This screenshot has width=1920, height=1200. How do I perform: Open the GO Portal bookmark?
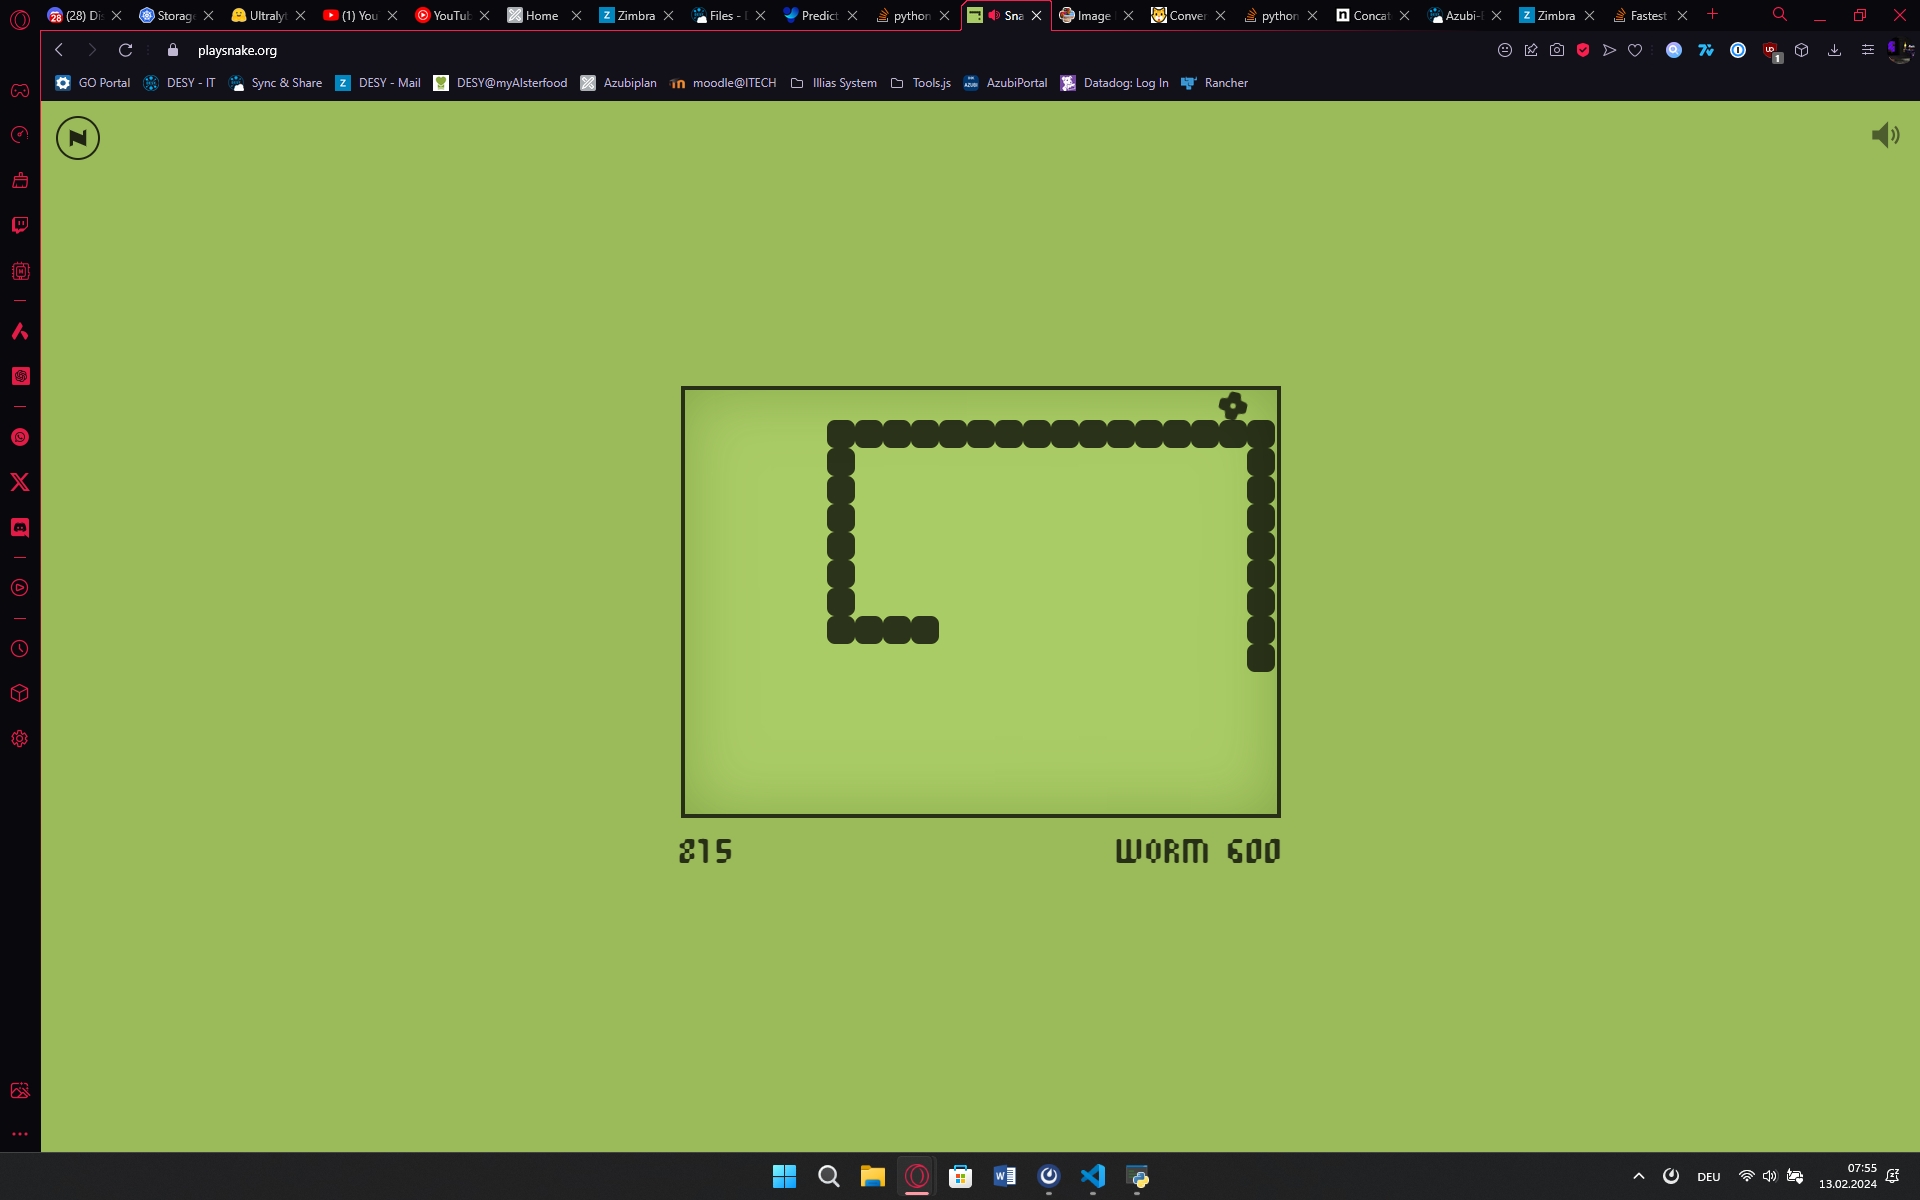click(92, 83)
